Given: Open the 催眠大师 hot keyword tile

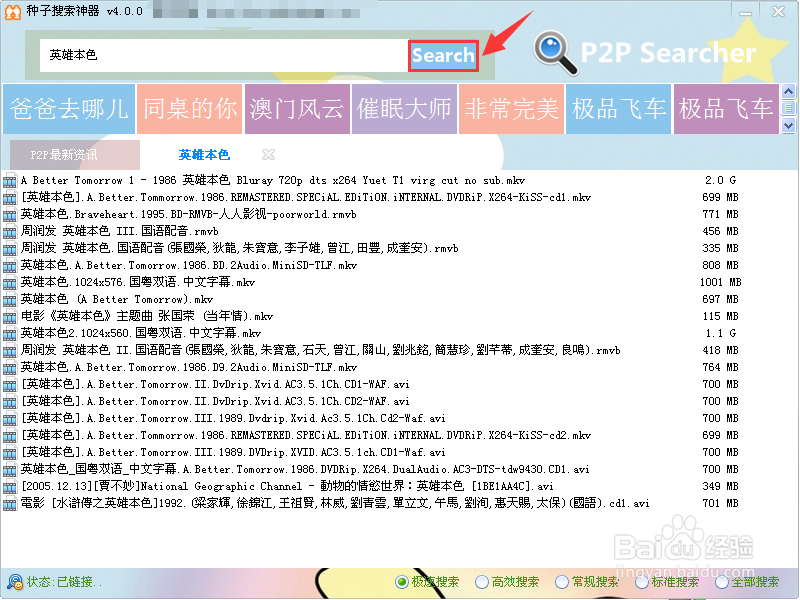Looking at the screenshot, I should pos(404,109).
